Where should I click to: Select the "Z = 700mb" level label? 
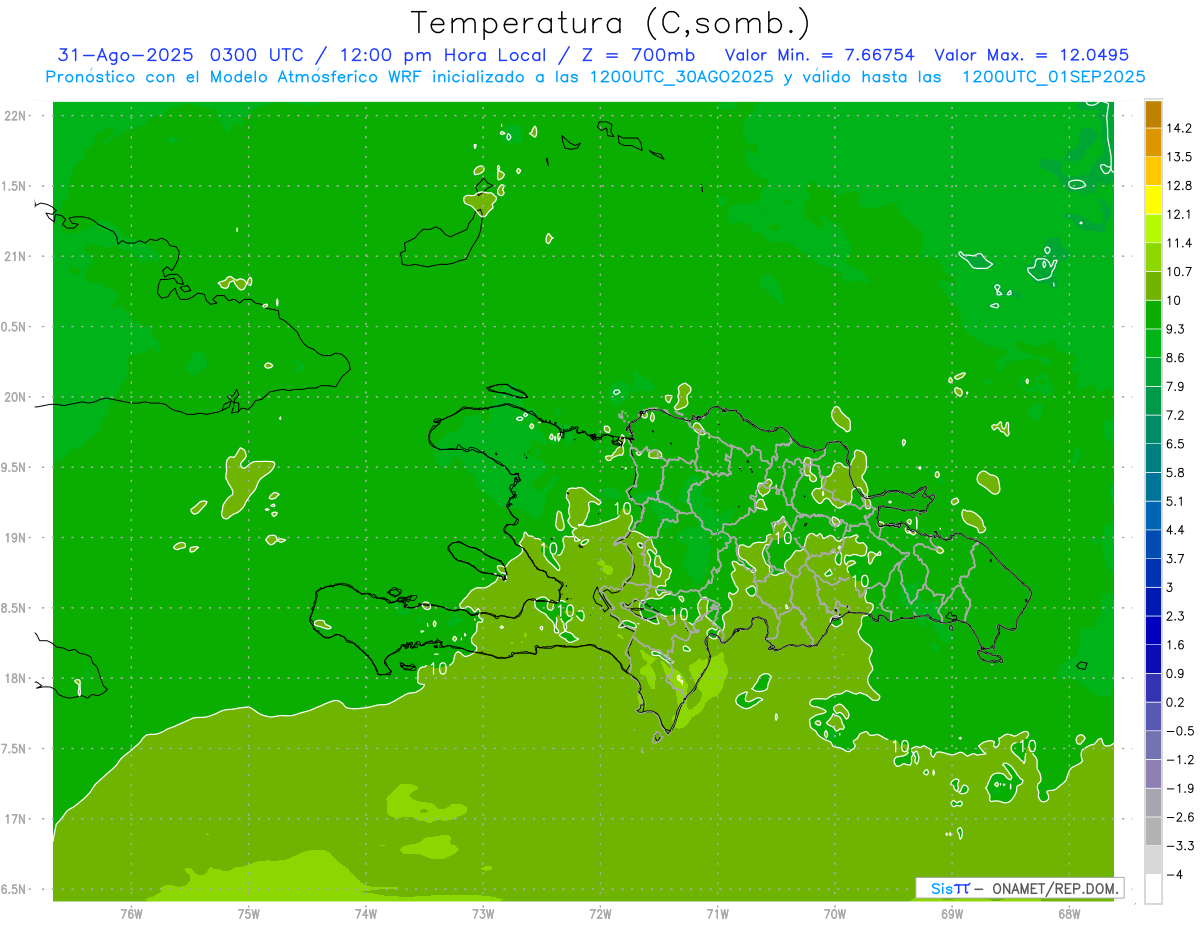pyautogui.click(x=638, y=55)
